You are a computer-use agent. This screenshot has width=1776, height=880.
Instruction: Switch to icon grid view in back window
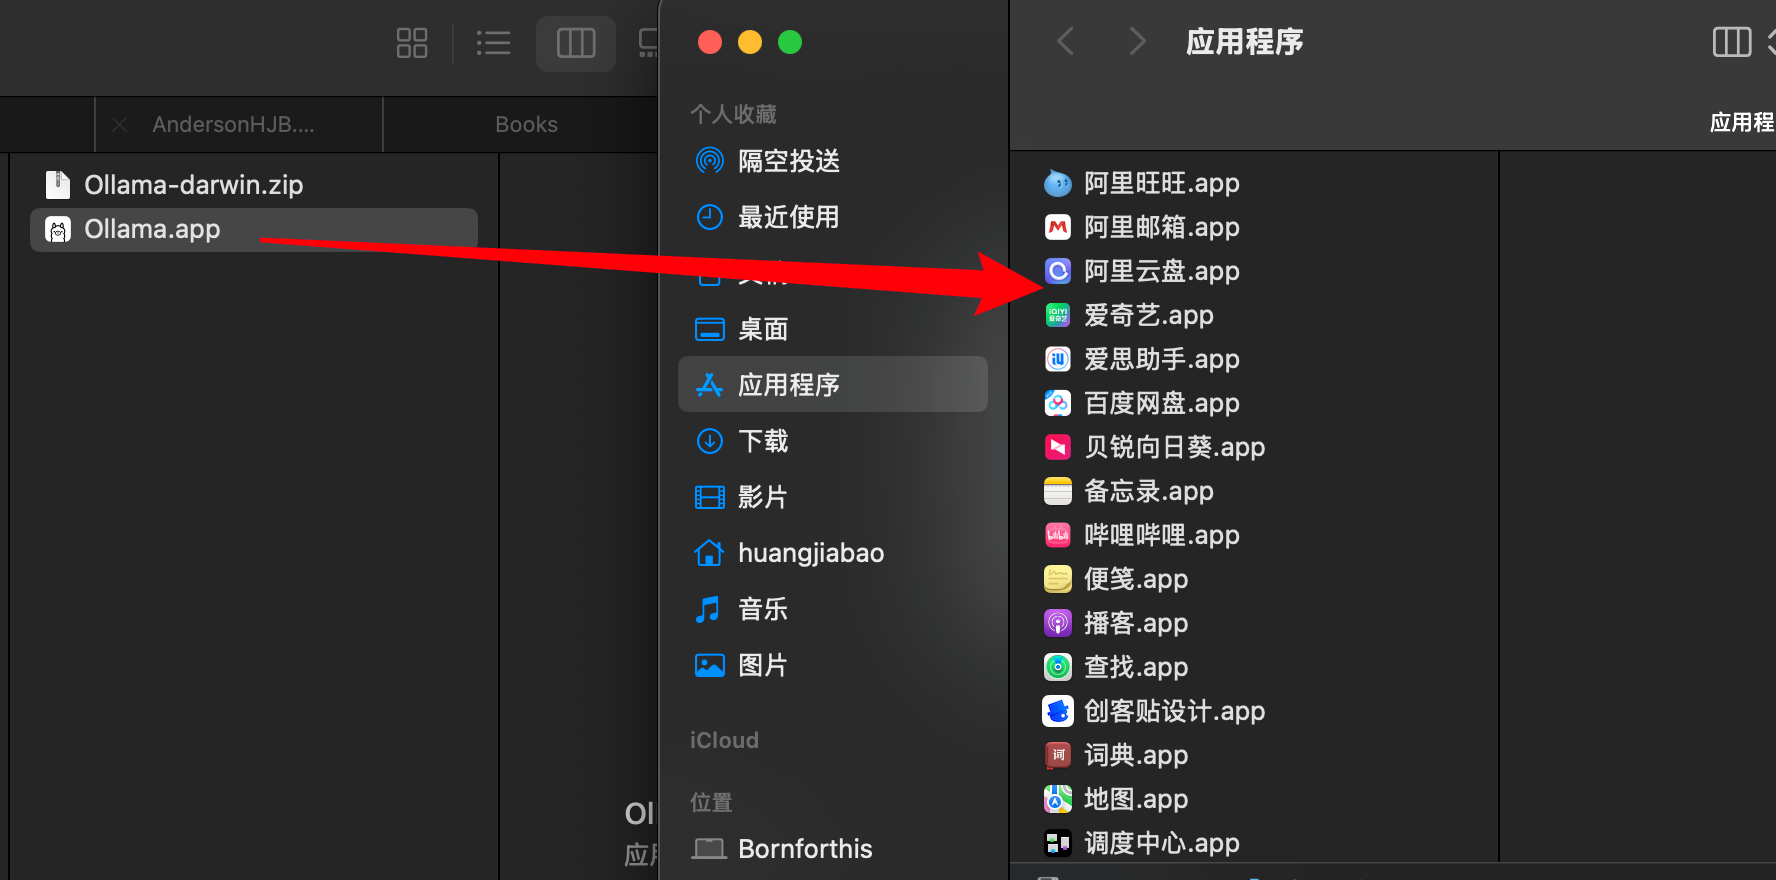click(412, 43)
